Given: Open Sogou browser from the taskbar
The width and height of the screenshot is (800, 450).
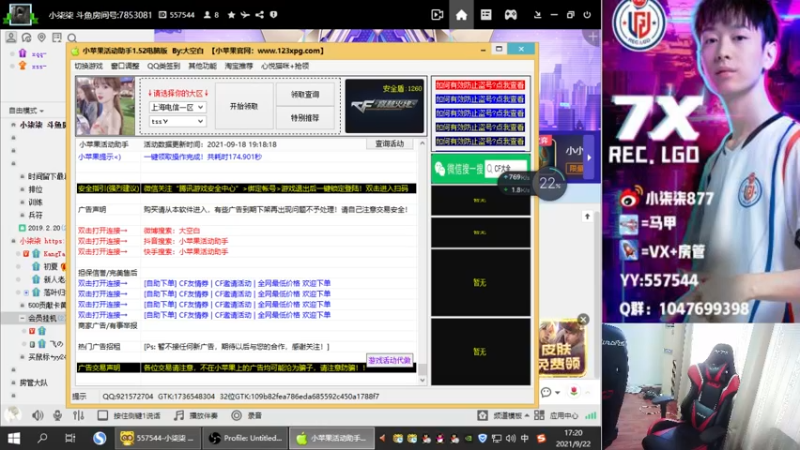Looking at the screenshot, I should point(99,438).
